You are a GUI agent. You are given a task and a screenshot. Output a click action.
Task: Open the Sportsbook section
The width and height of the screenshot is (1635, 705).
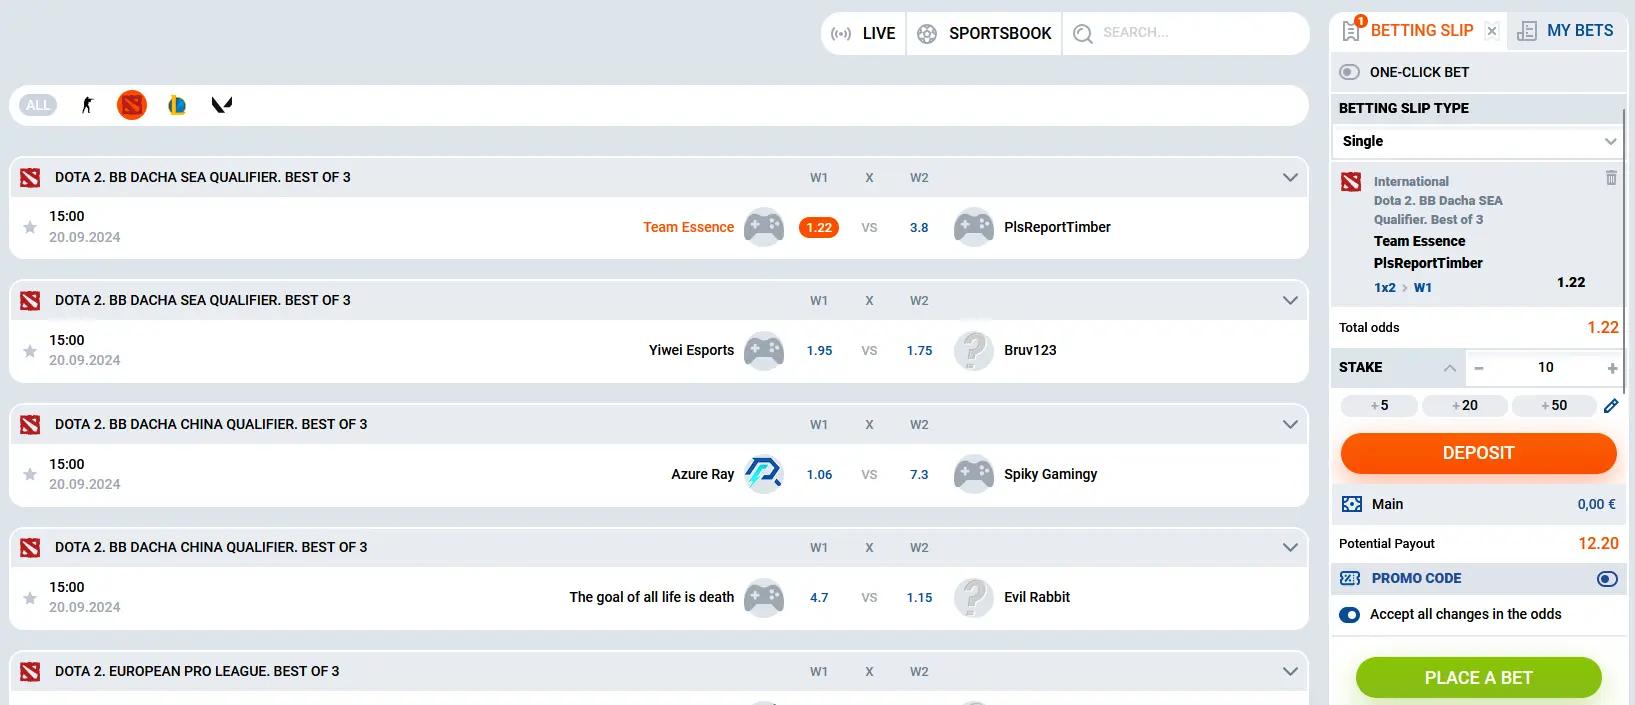click(984, 34)
